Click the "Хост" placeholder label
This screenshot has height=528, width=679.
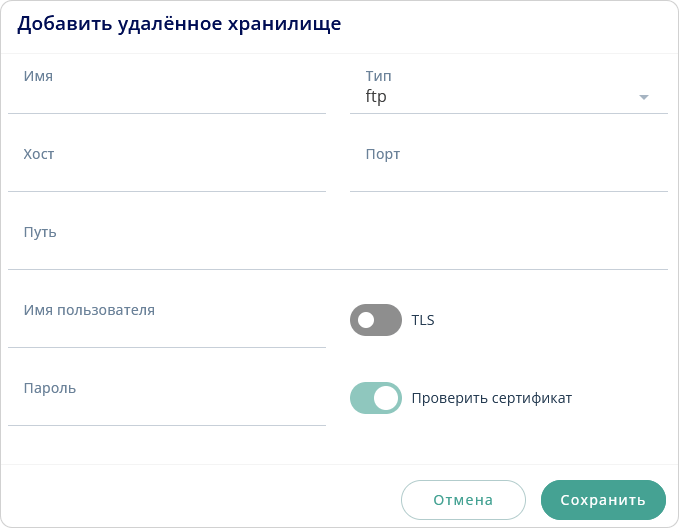[x=39, y=154]
